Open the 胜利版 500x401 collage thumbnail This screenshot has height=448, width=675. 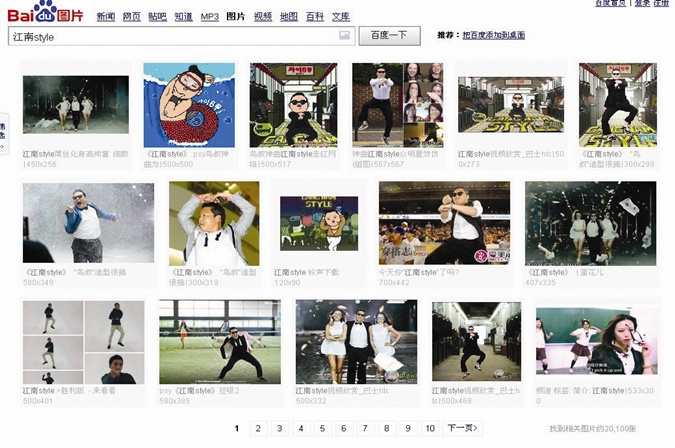(84, 342)
